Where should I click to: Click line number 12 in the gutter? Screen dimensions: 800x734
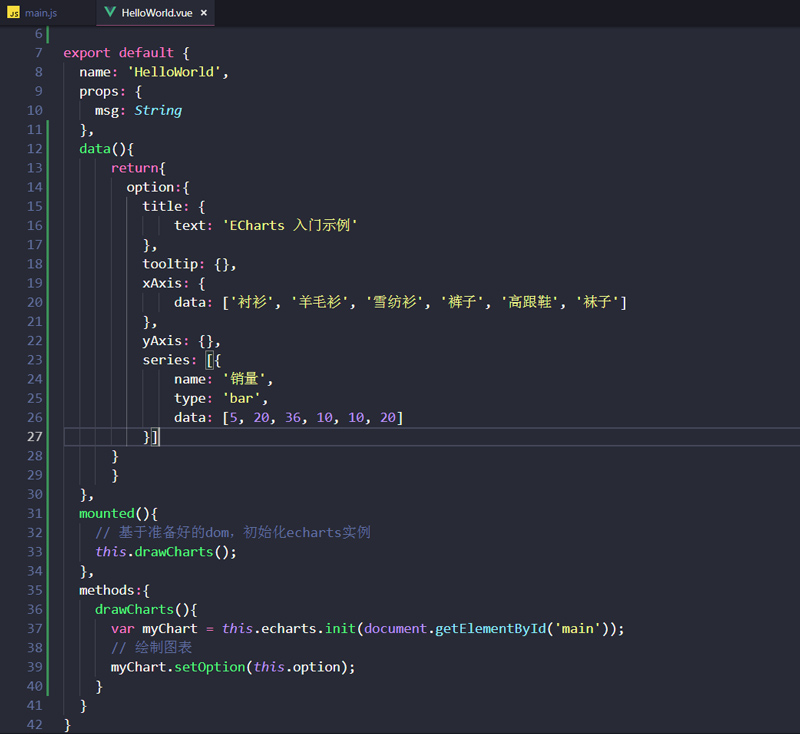click(35, 149)
